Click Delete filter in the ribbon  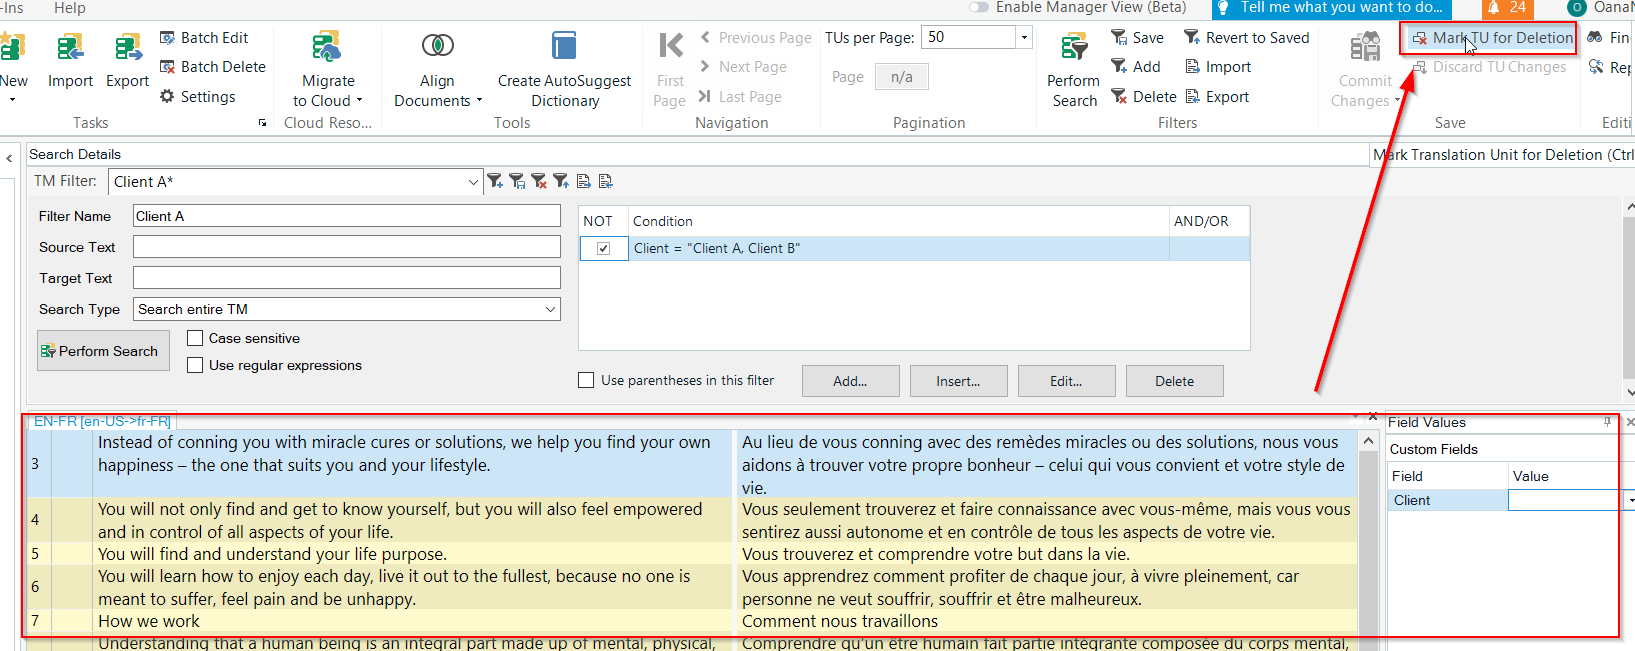1143,97
